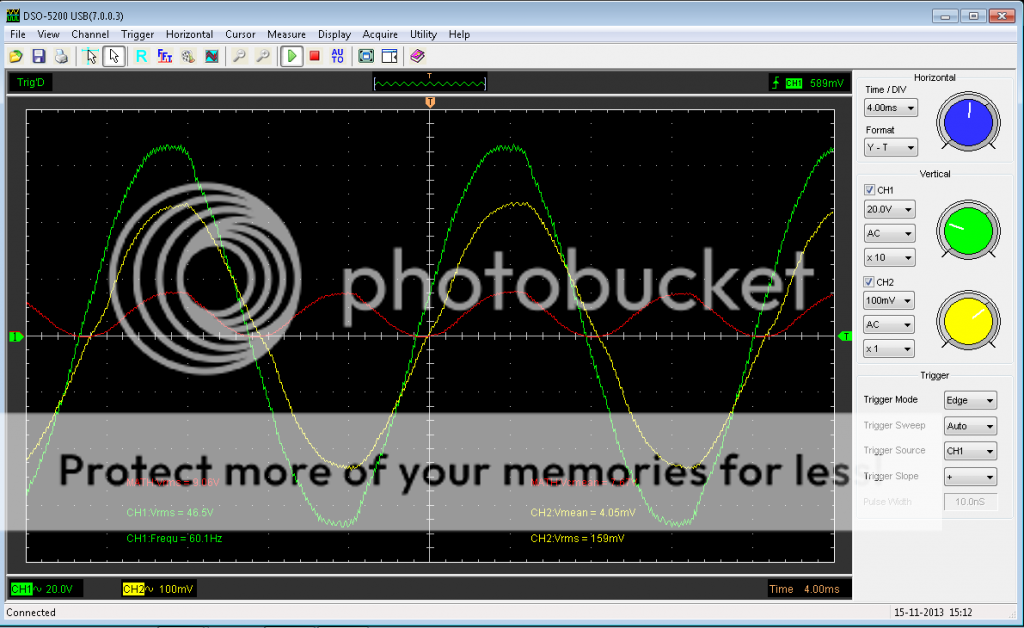The image size is (1024, 628).
Task: Open the Display menu
Action: point(334,35)
